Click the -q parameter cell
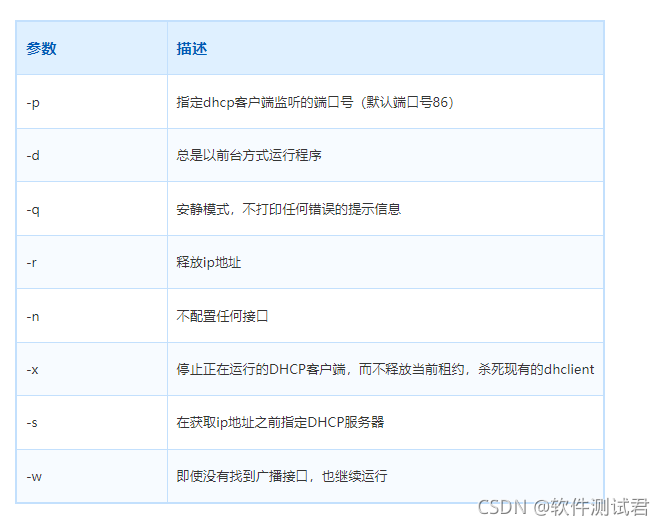The height and width of the screenshot is (525, 665). (x=92, y=209)
